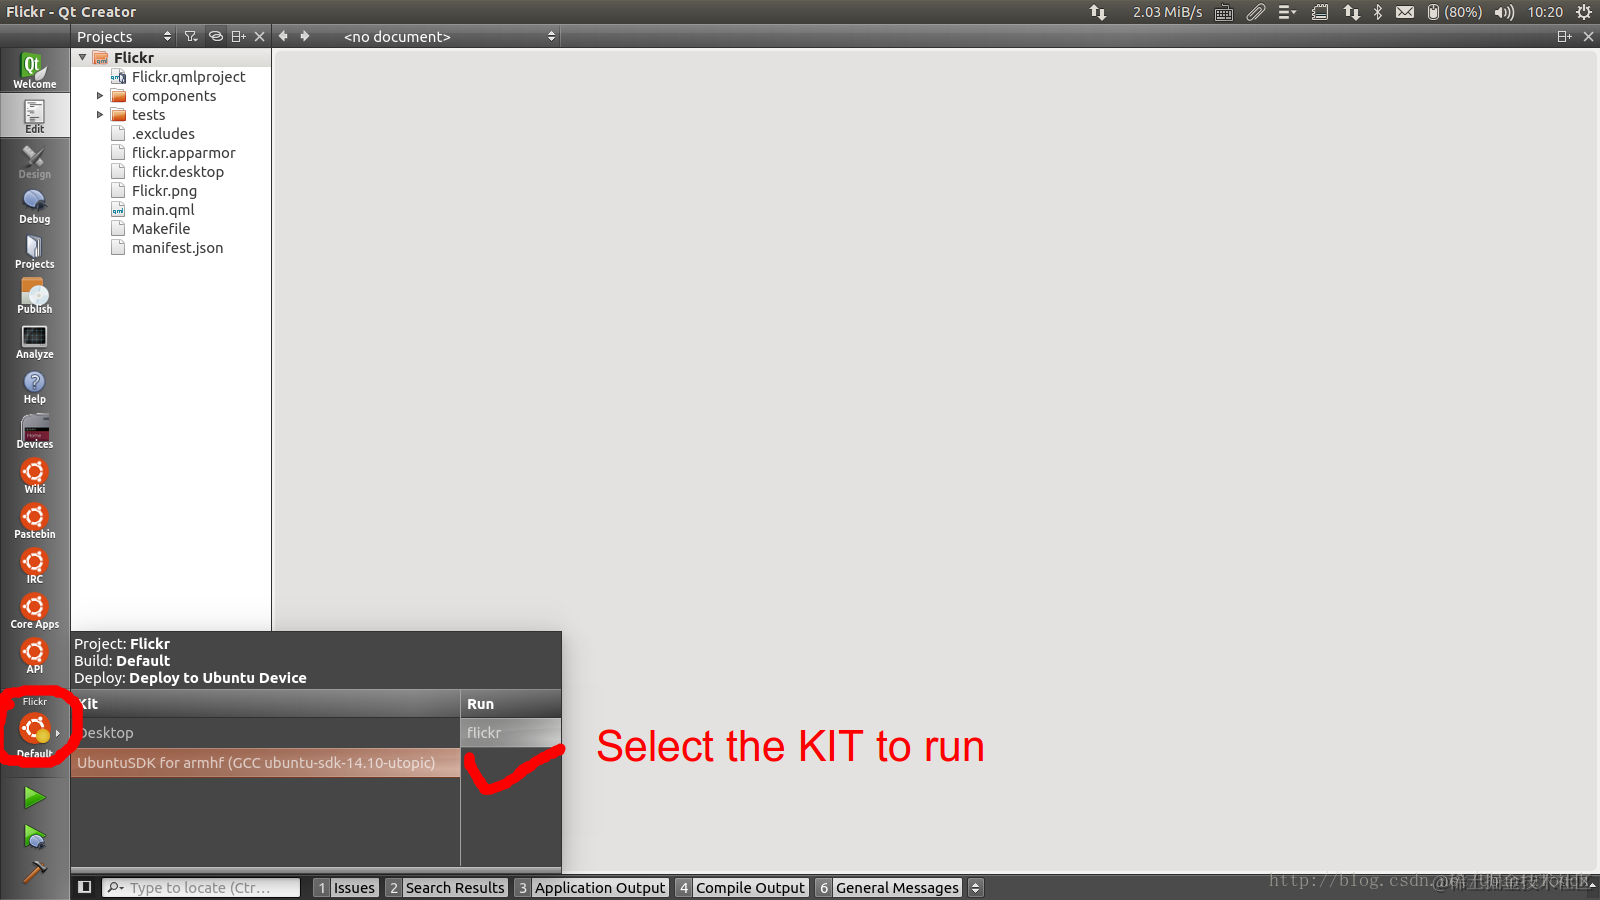This screenshot has height=900, width=1600.
Task: Open the Publish mode
Action: click(34, 296)
